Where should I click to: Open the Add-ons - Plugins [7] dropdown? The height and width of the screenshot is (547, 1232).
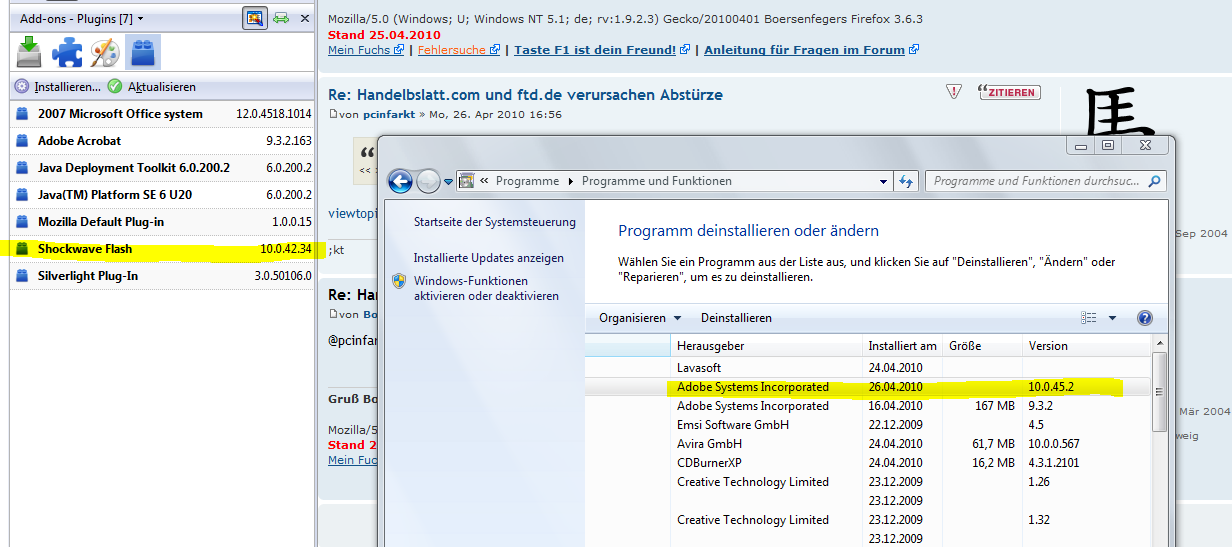81,18
